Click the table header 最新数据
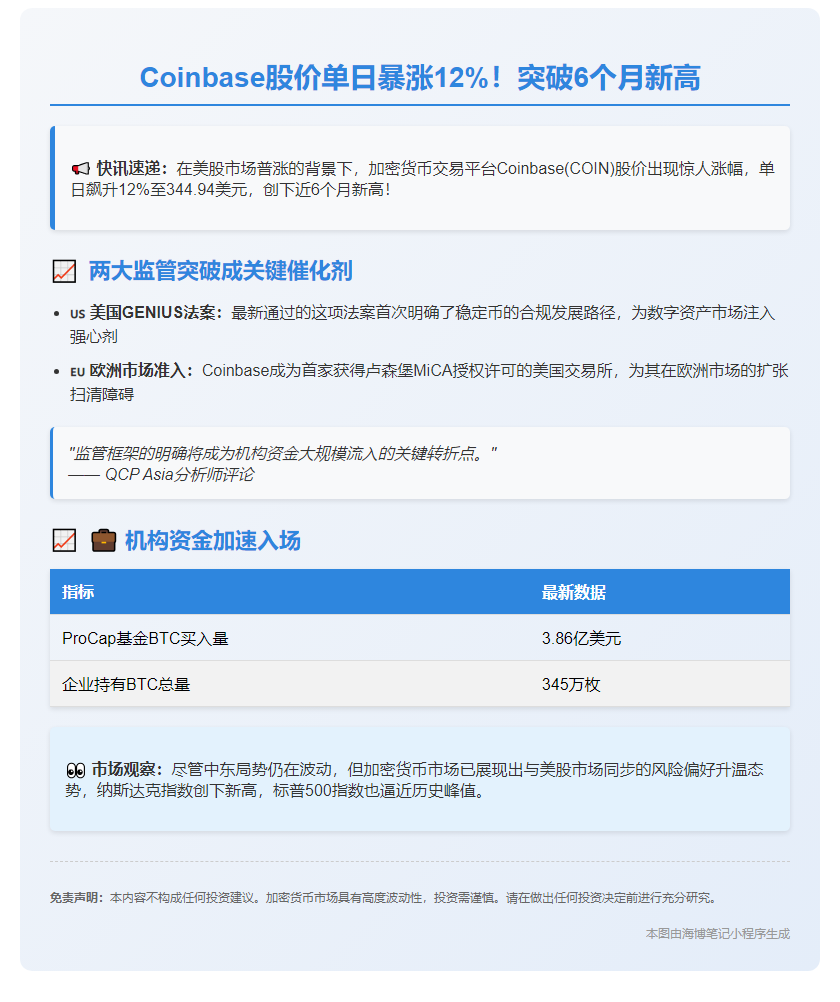The image size is (840, 1002). pos(573,592)
